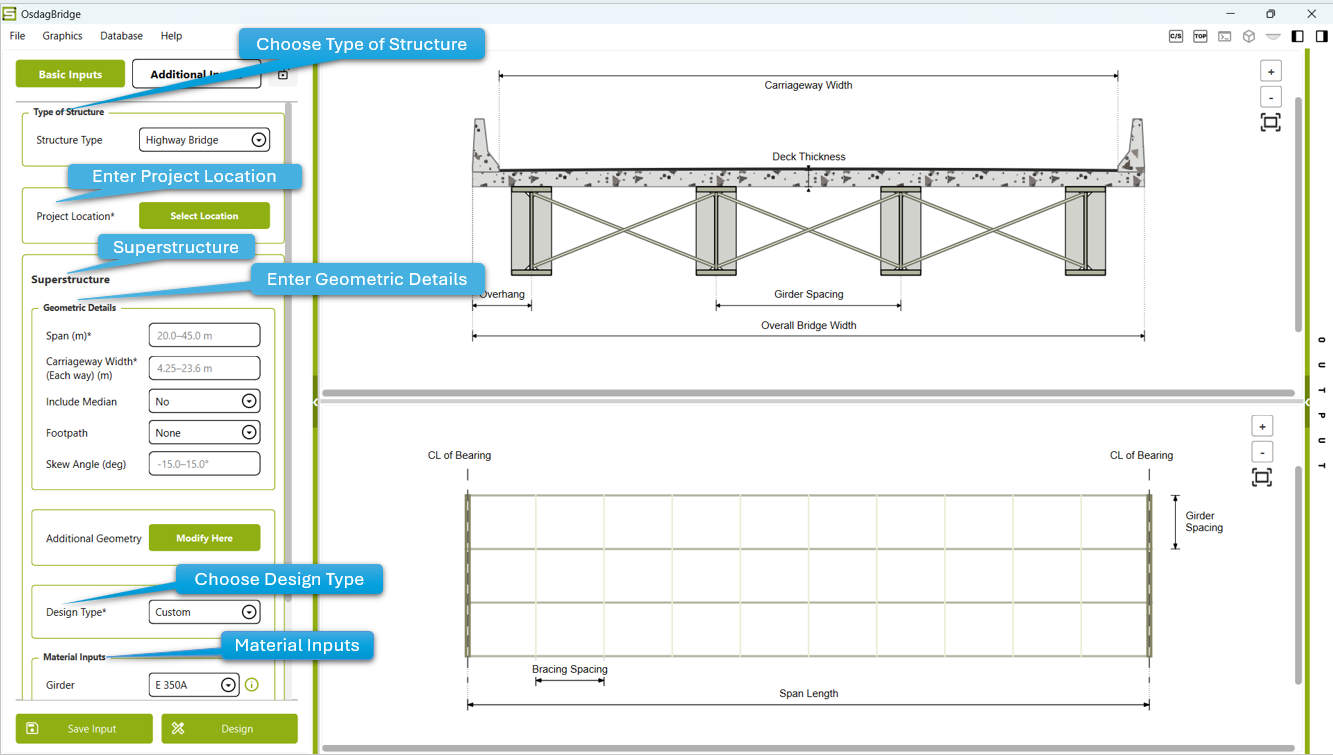
Task: Maximize the OsdagBridge window
Action: pyautogui.click(x=1270, y=14)
